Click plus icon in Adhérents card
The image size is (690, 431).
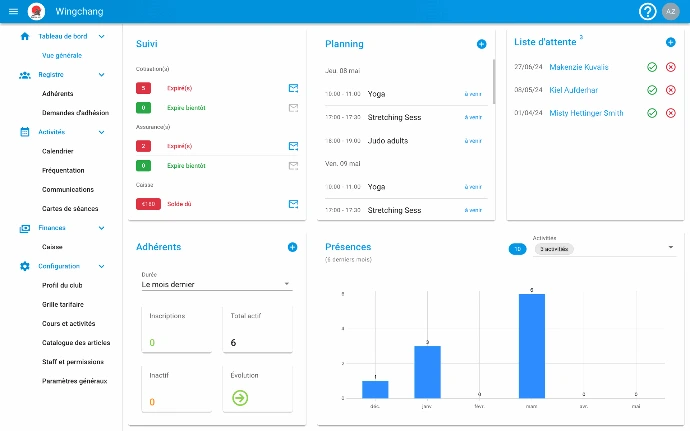click(x=292, y=247)
